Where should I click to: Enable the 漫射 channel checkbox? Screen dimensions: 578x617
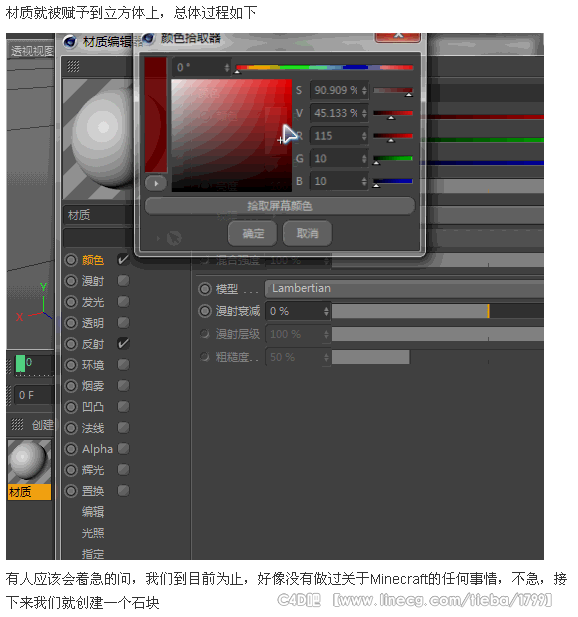123,281
